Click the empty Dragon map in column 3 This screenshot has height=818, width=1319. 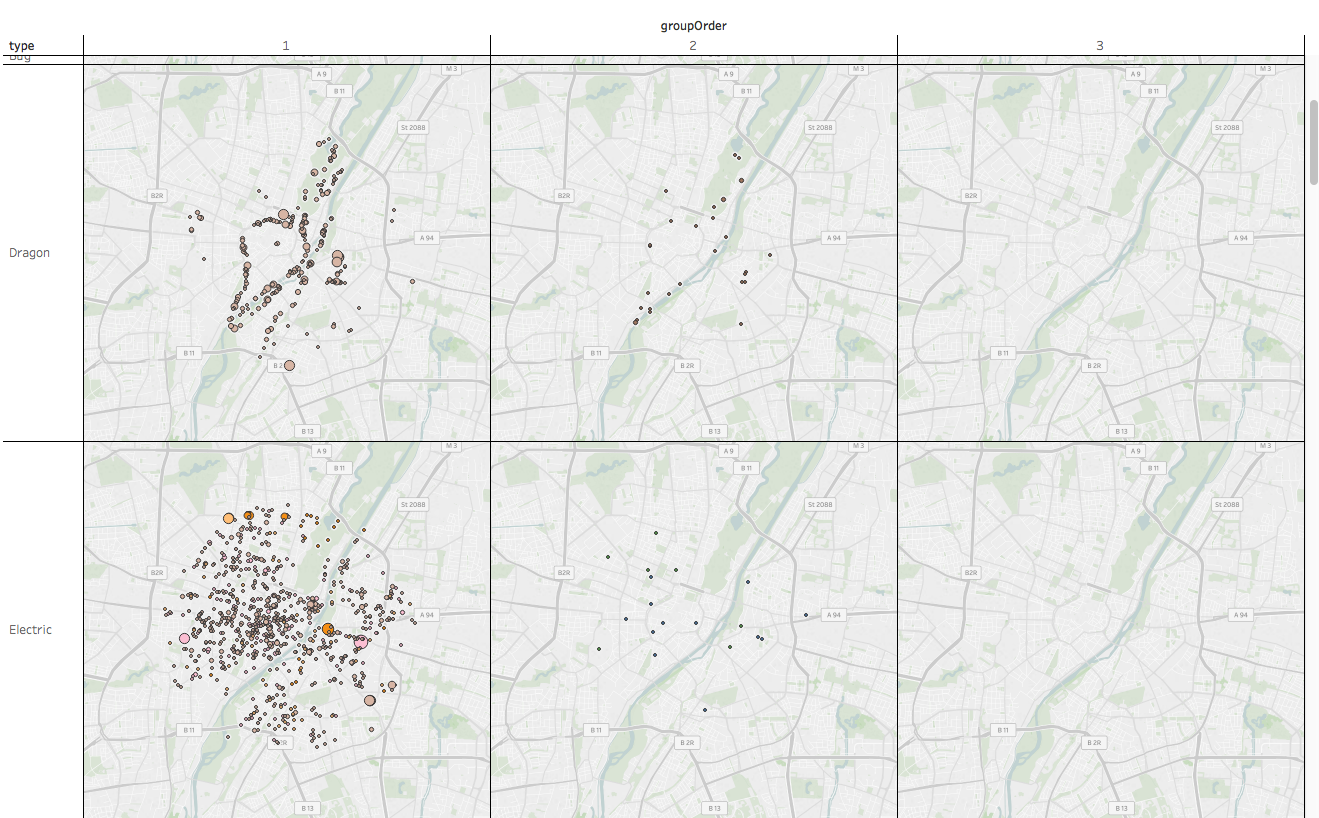click(1101, 253)
